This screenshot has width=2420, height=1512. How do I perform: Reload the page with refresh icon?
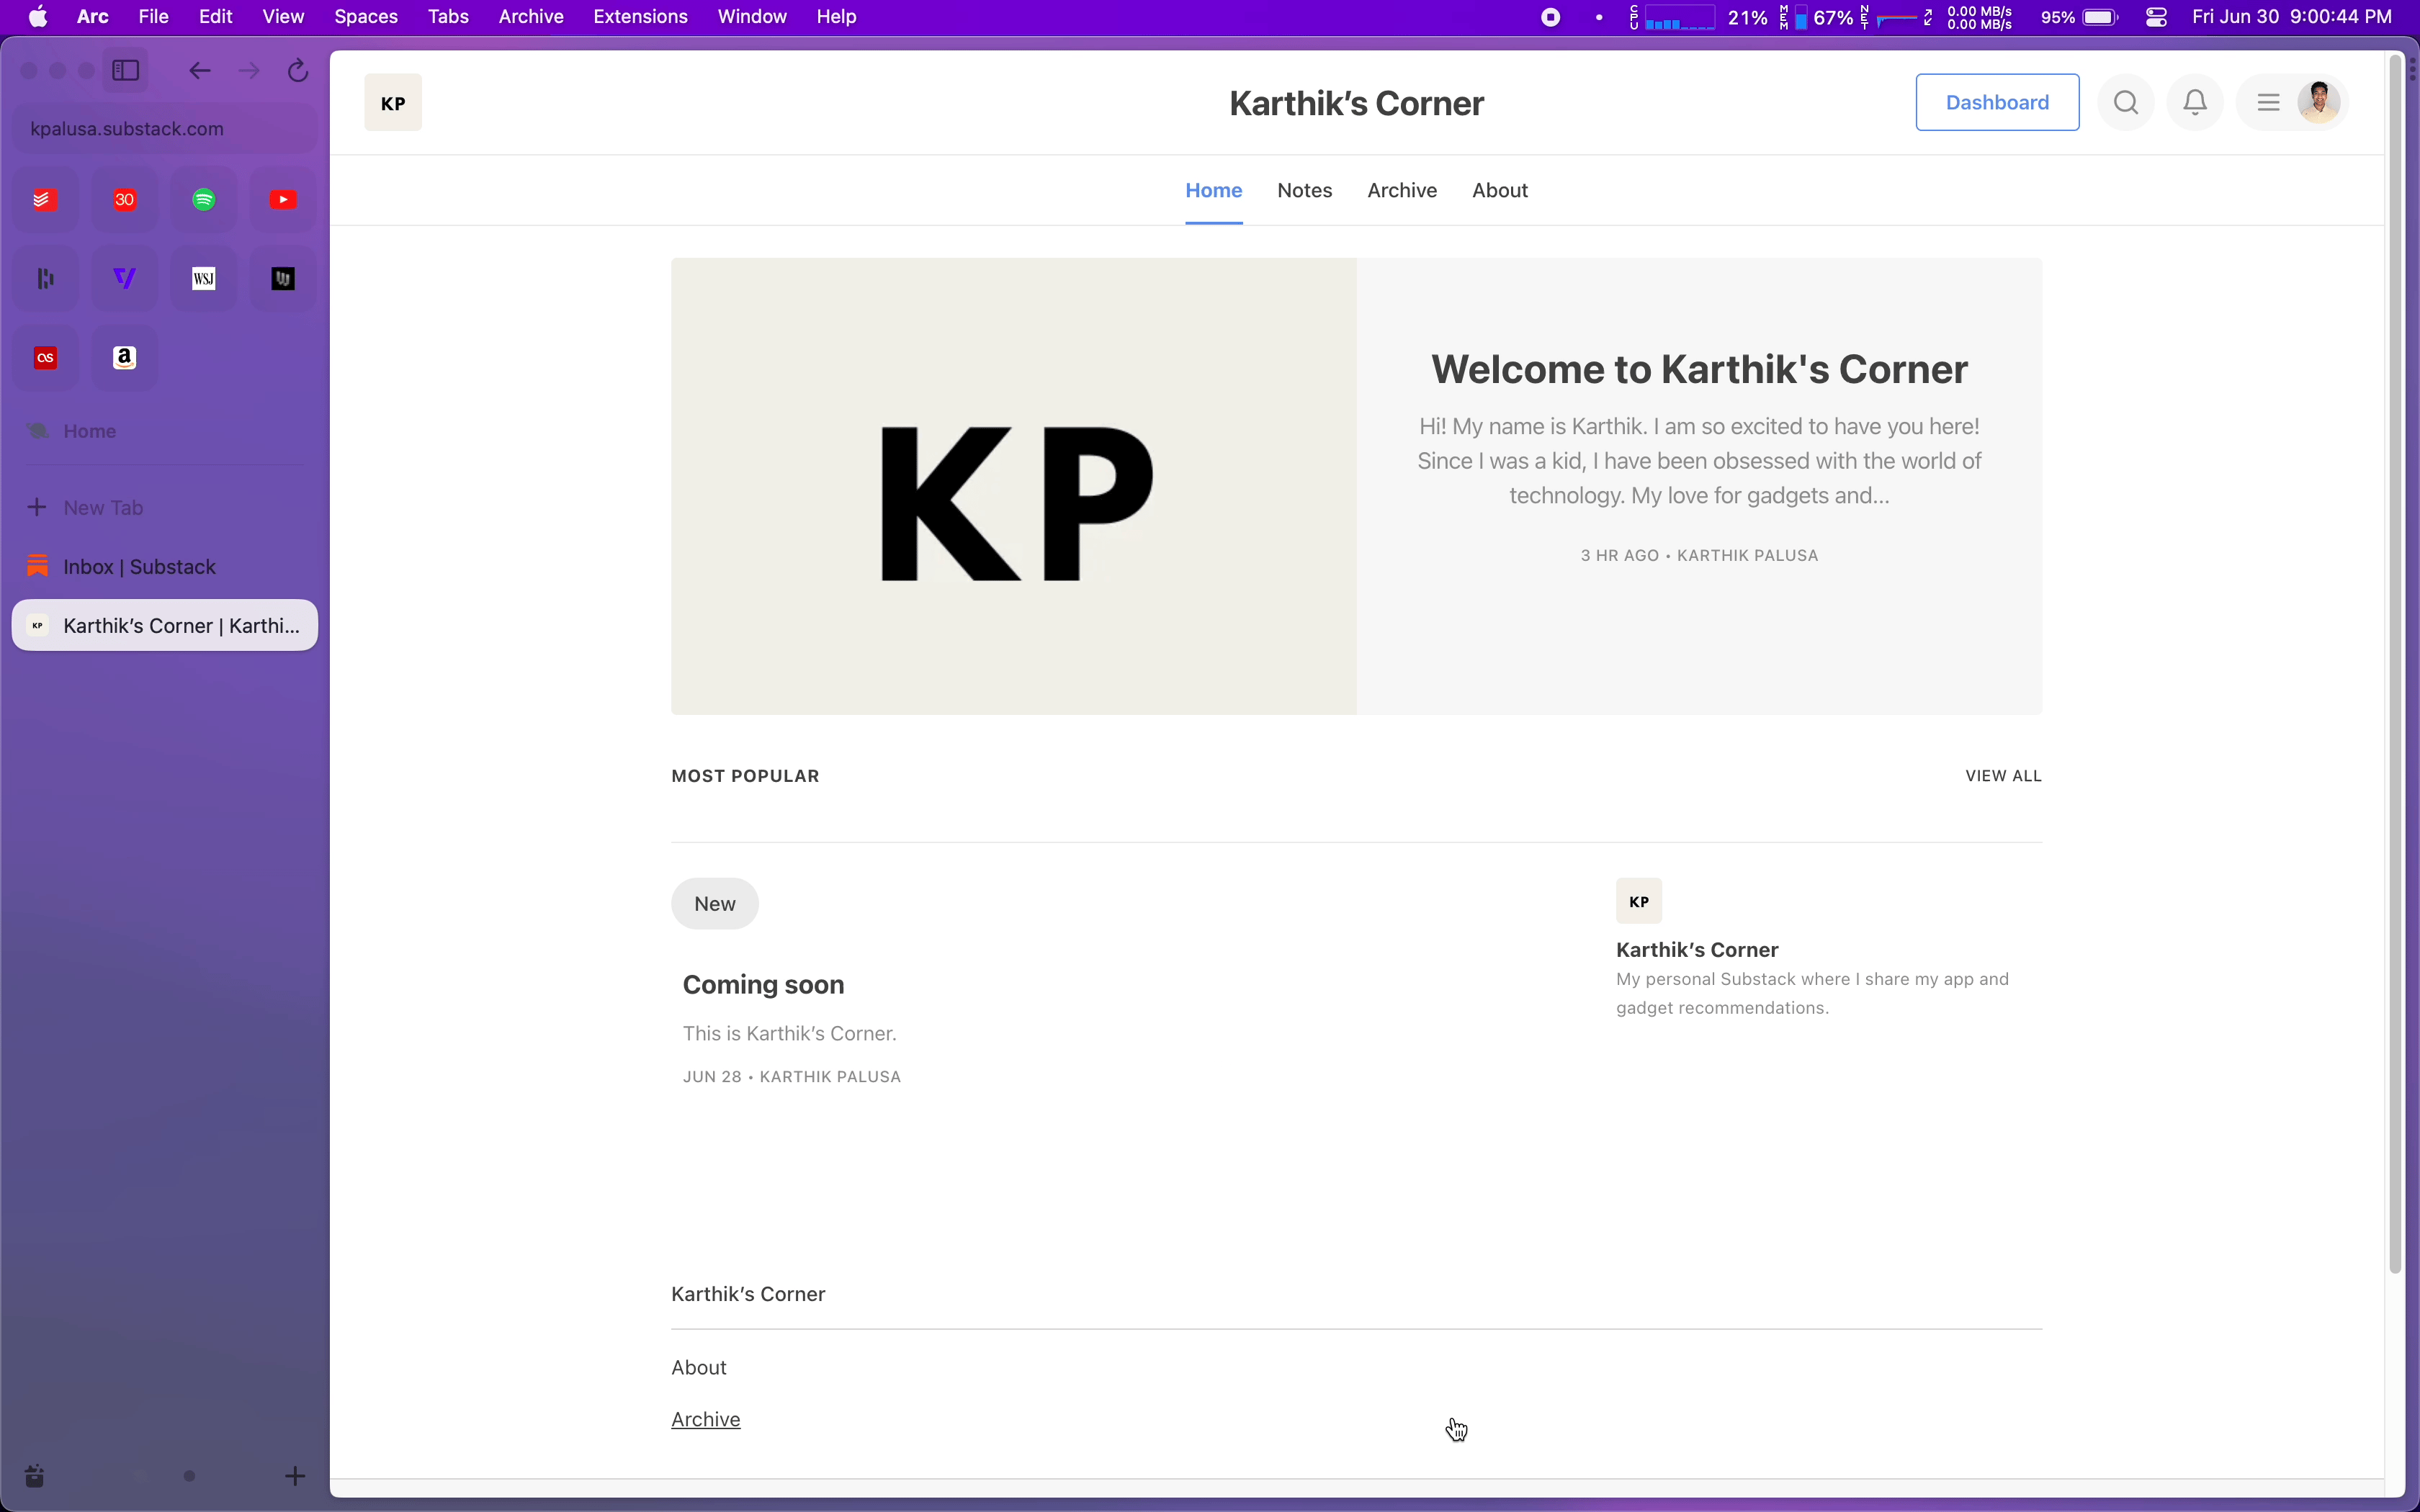click(299, 71)
